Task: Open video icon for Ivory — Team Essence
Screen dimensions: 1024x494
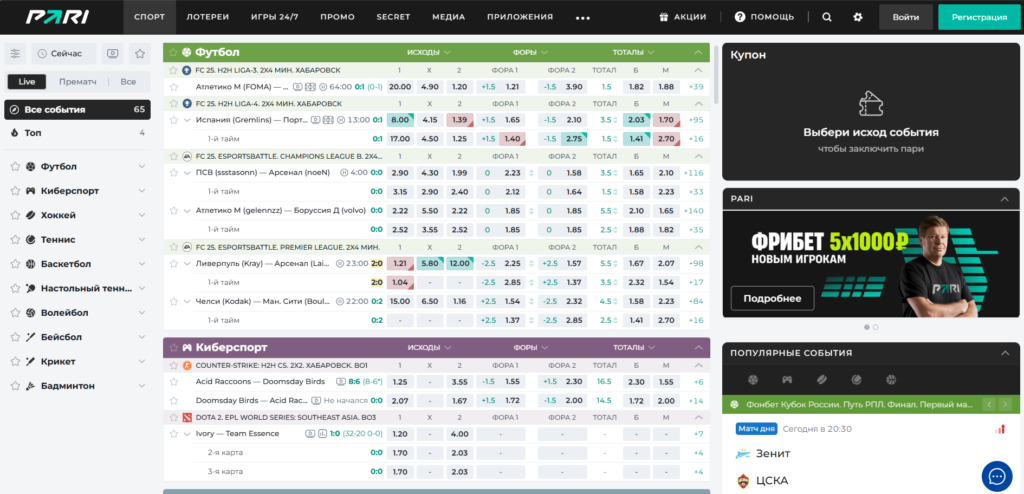Action: click(310, 433)
